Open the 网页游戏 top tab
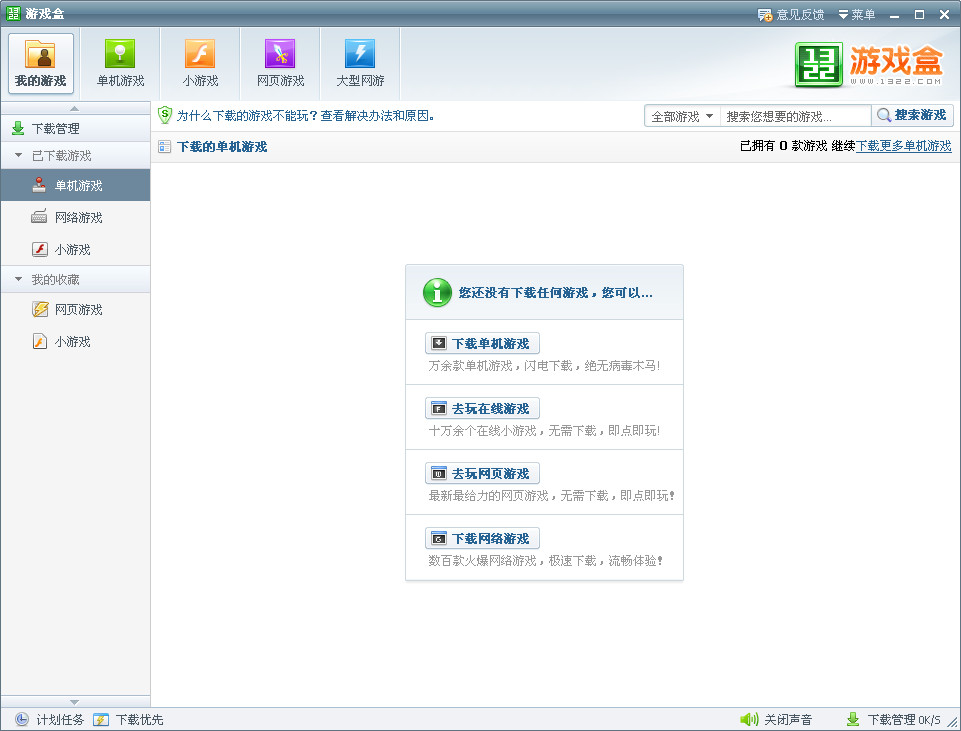Image resolution: width=961 pixels, height=731 pixels. coord(281,63)
